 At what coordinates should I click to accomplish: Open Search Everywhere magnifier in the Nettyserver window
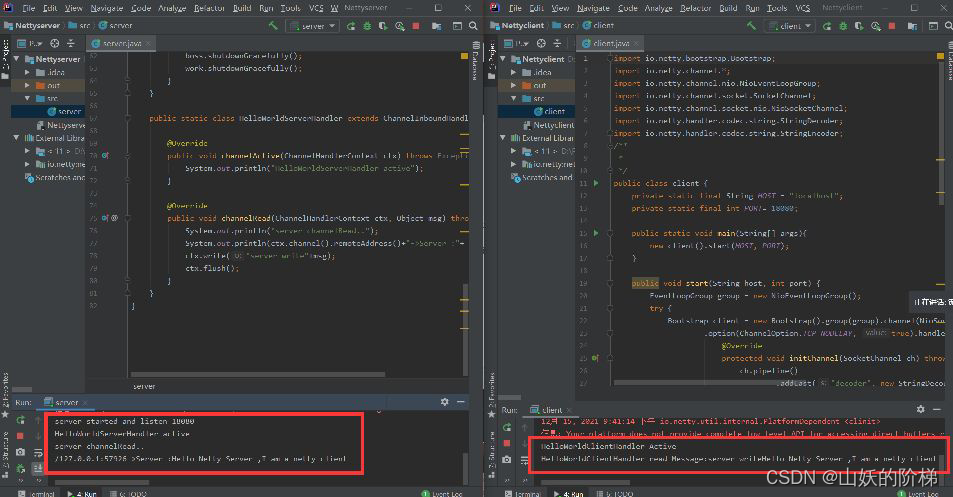(473, 26)
